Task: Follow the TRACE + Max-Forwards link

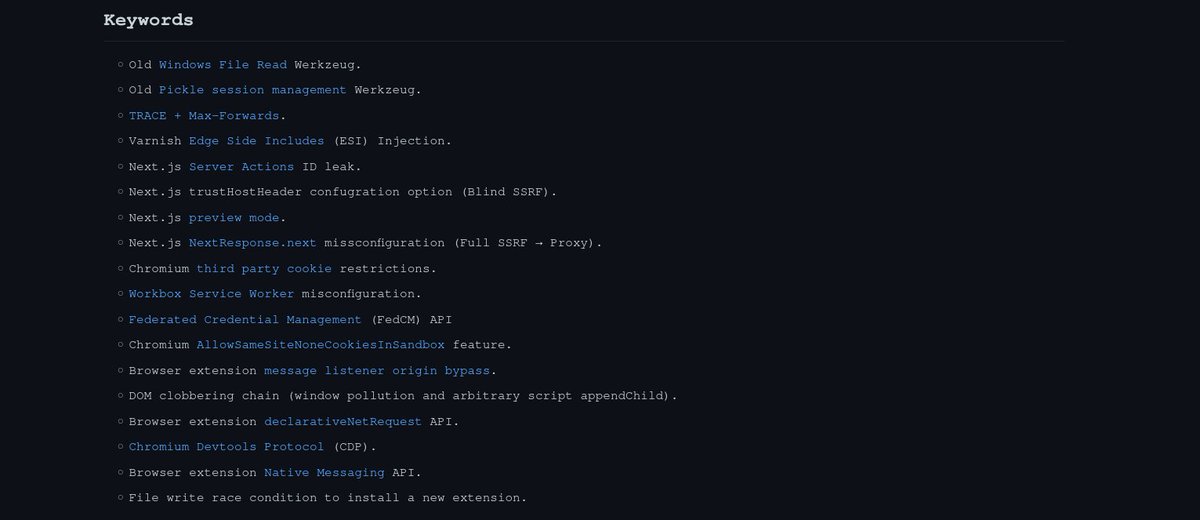Action: 204,115
